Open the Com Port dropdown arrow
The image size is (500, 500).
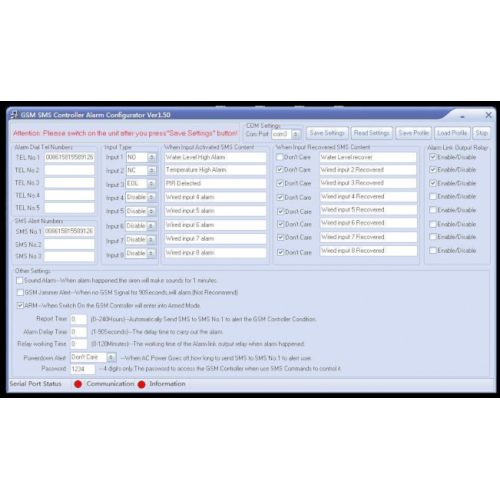295,134
